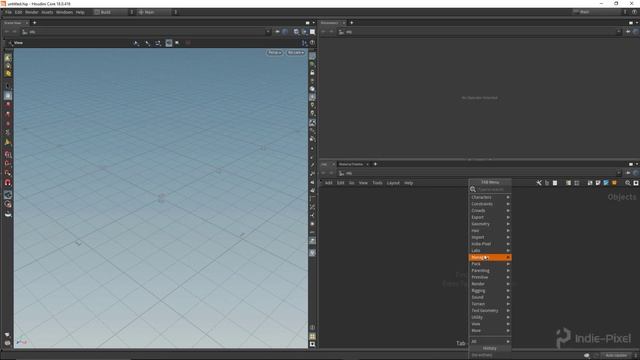Open the Rigging submenu in TAB menu
The height and width of the screenshot is (360, 640).
click(490, 291)
